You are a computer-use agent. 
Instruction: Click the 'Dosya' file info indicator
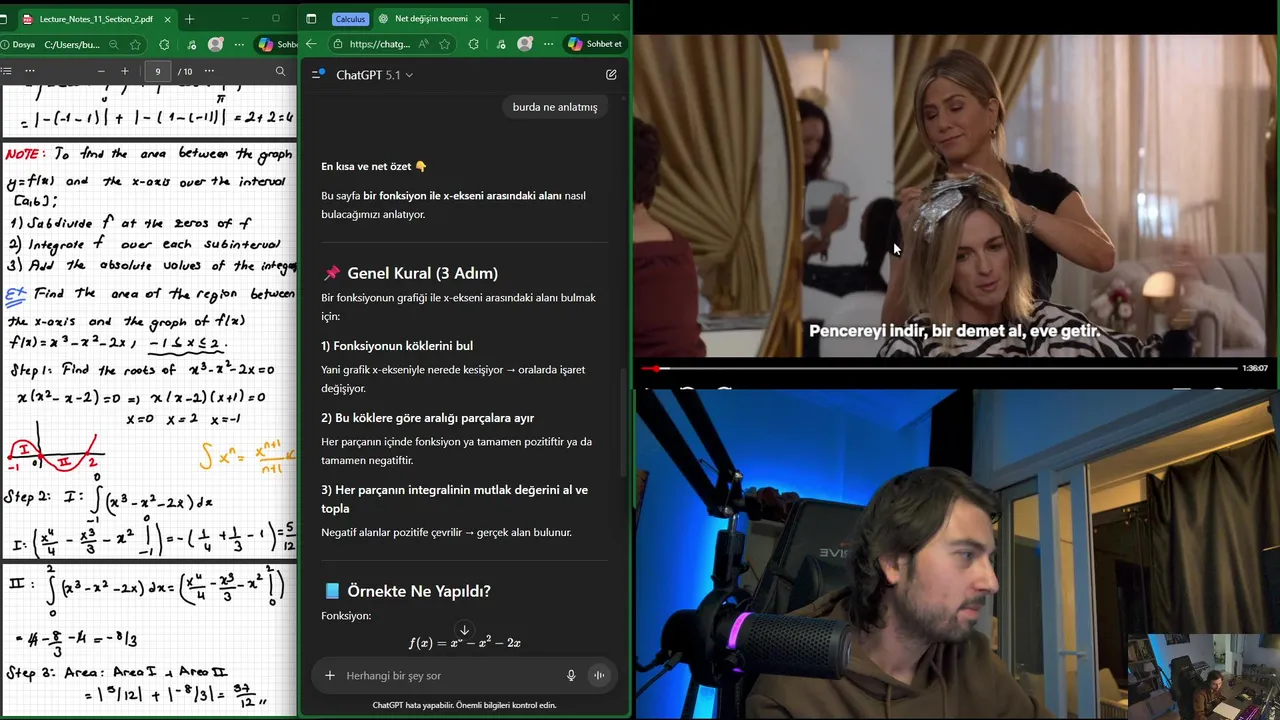pyautogui.click(x=17, y=44)
